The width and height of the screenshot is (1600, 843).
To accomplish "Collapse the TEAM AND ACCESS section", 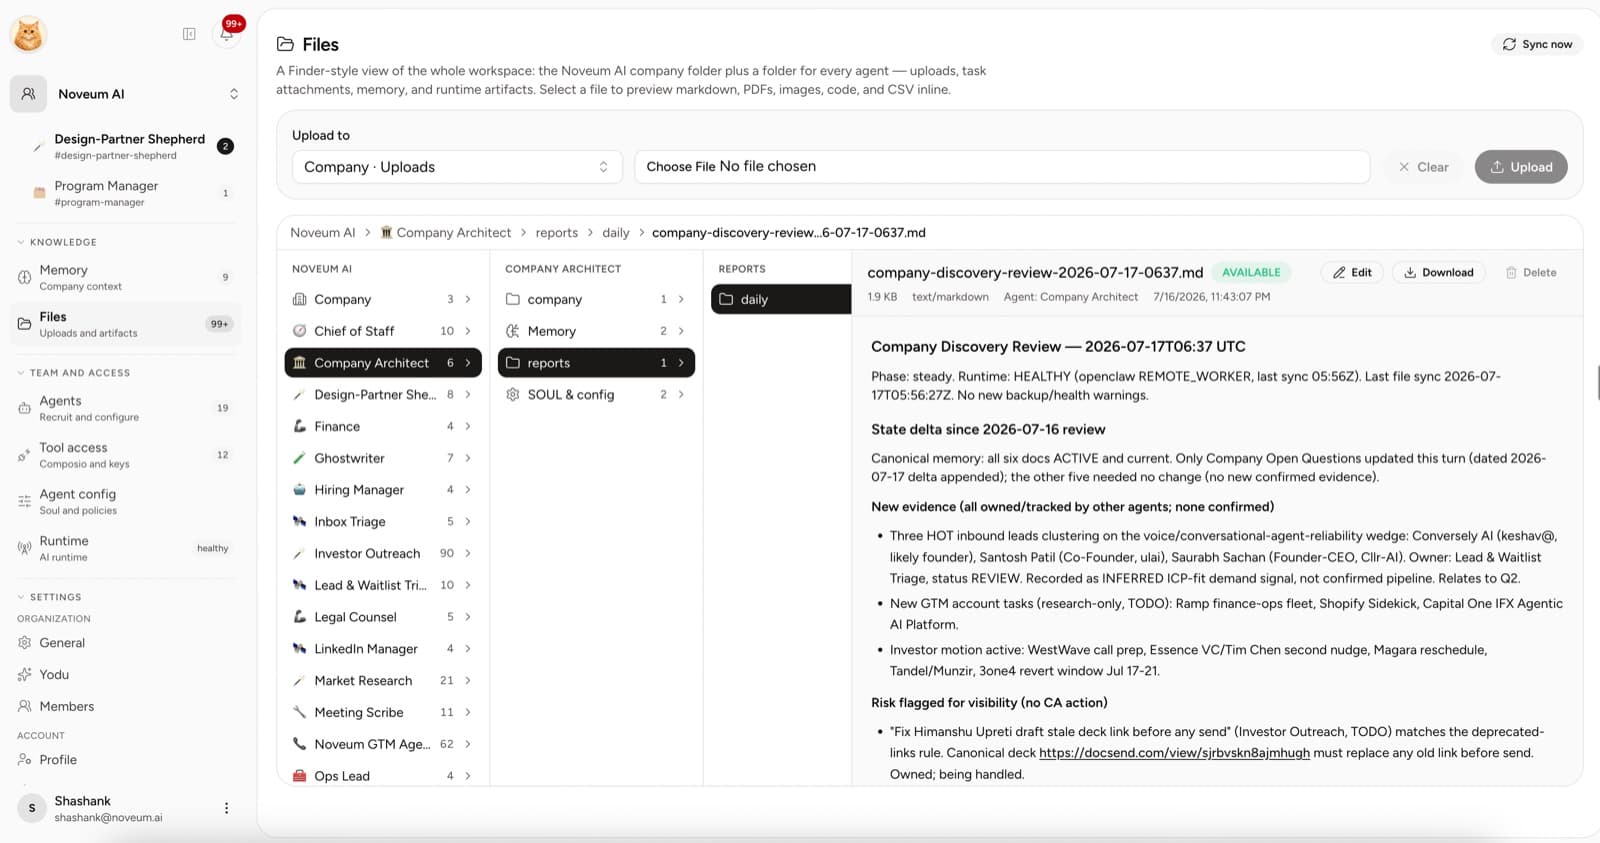I will pyautogui.click(x=74, y=373).
